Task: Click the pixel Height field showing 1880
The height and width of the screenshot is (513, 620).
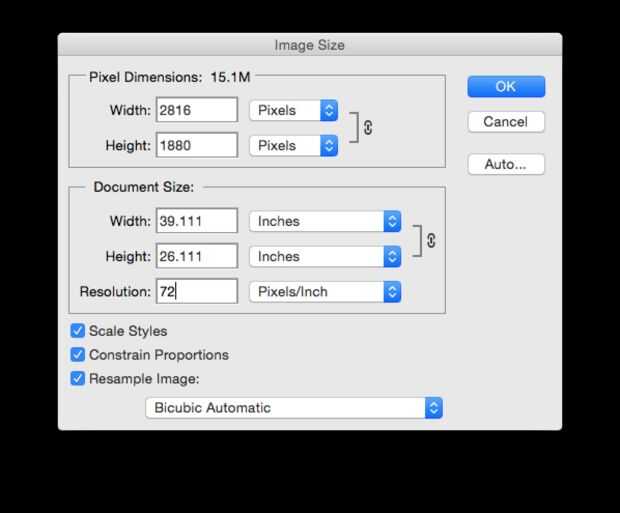Action: pyautogui.click(x=197, y=145)
